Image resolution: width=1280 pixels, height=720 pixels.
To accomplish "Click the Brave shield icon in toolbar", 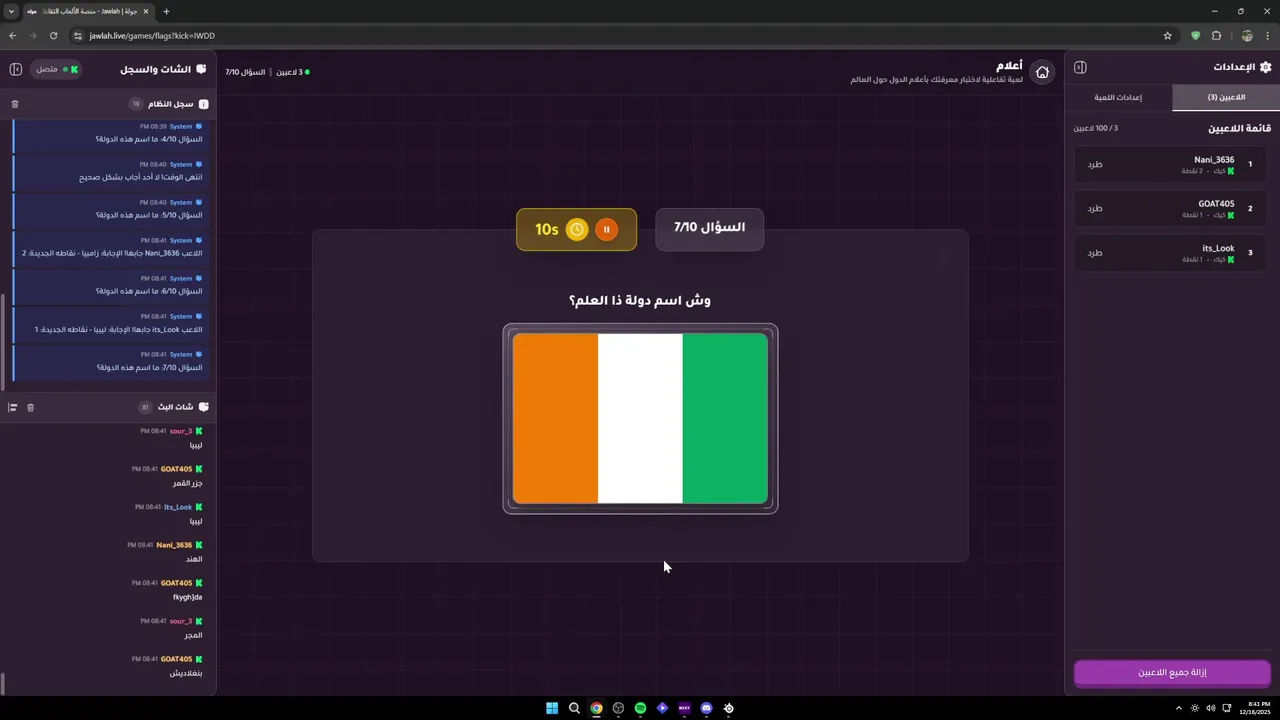I will click(x=1195, y=36).
